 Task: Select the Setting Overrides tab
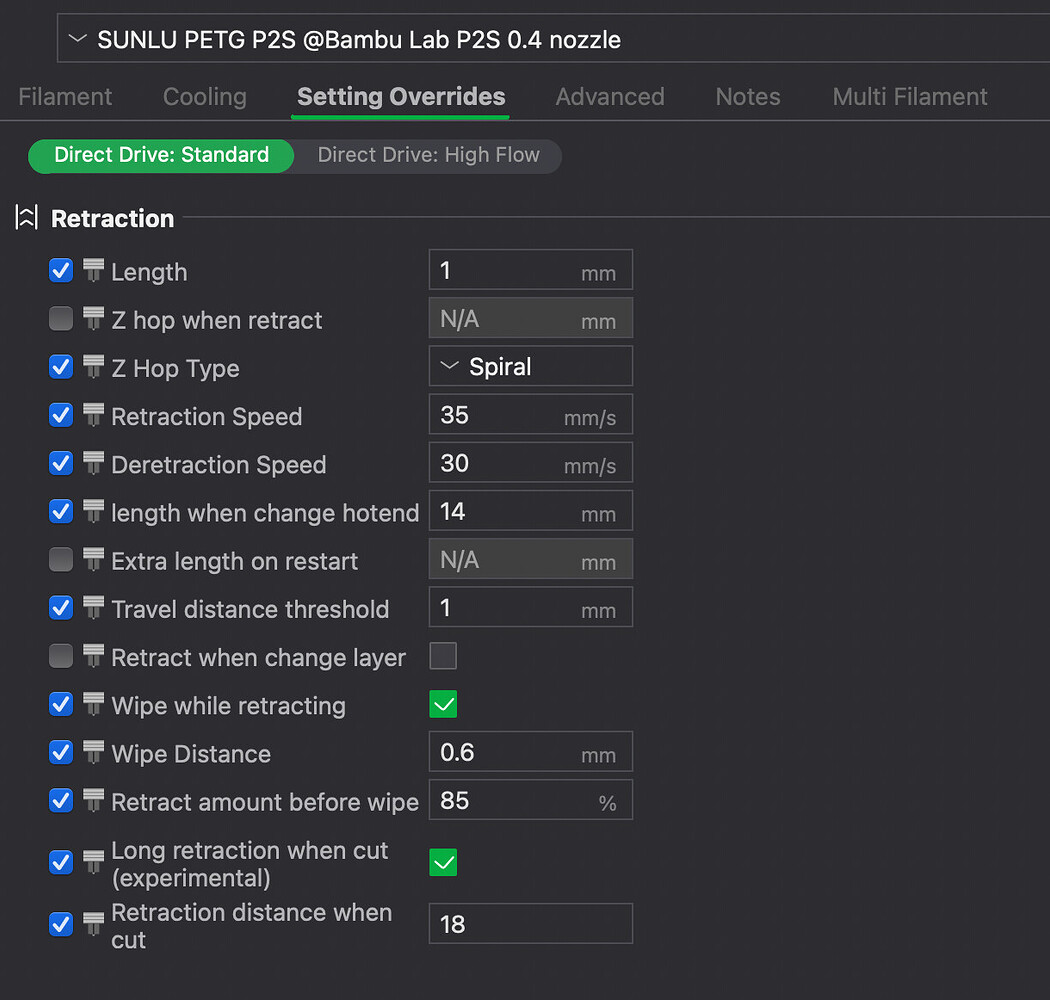(401, 97)
